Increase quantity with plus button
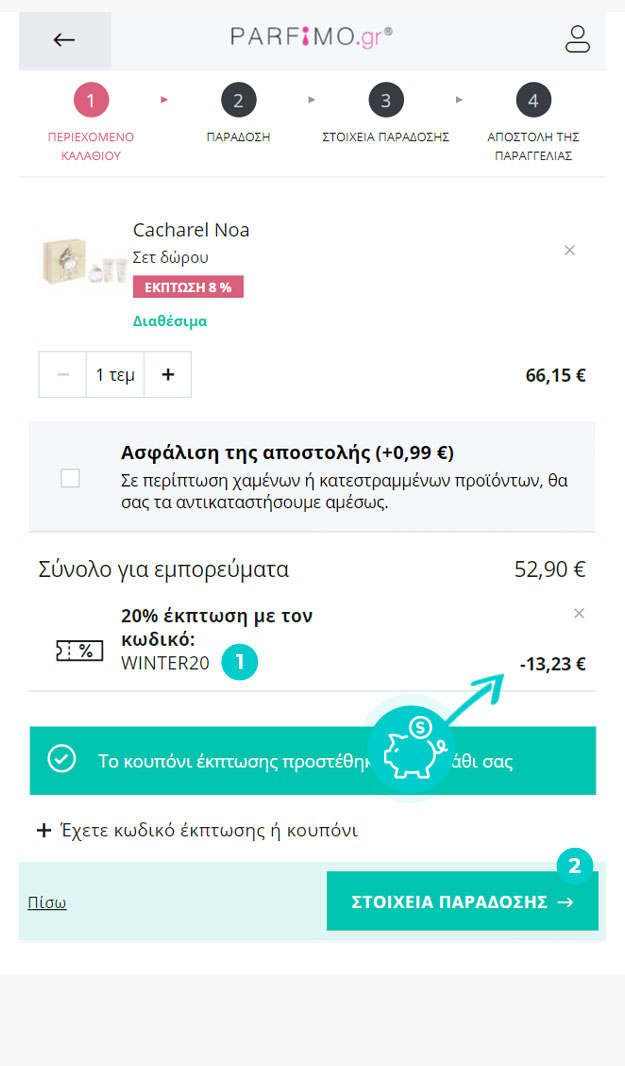Image resolution: width=625 pixels, height=1066 pixels. click(168, 374)
